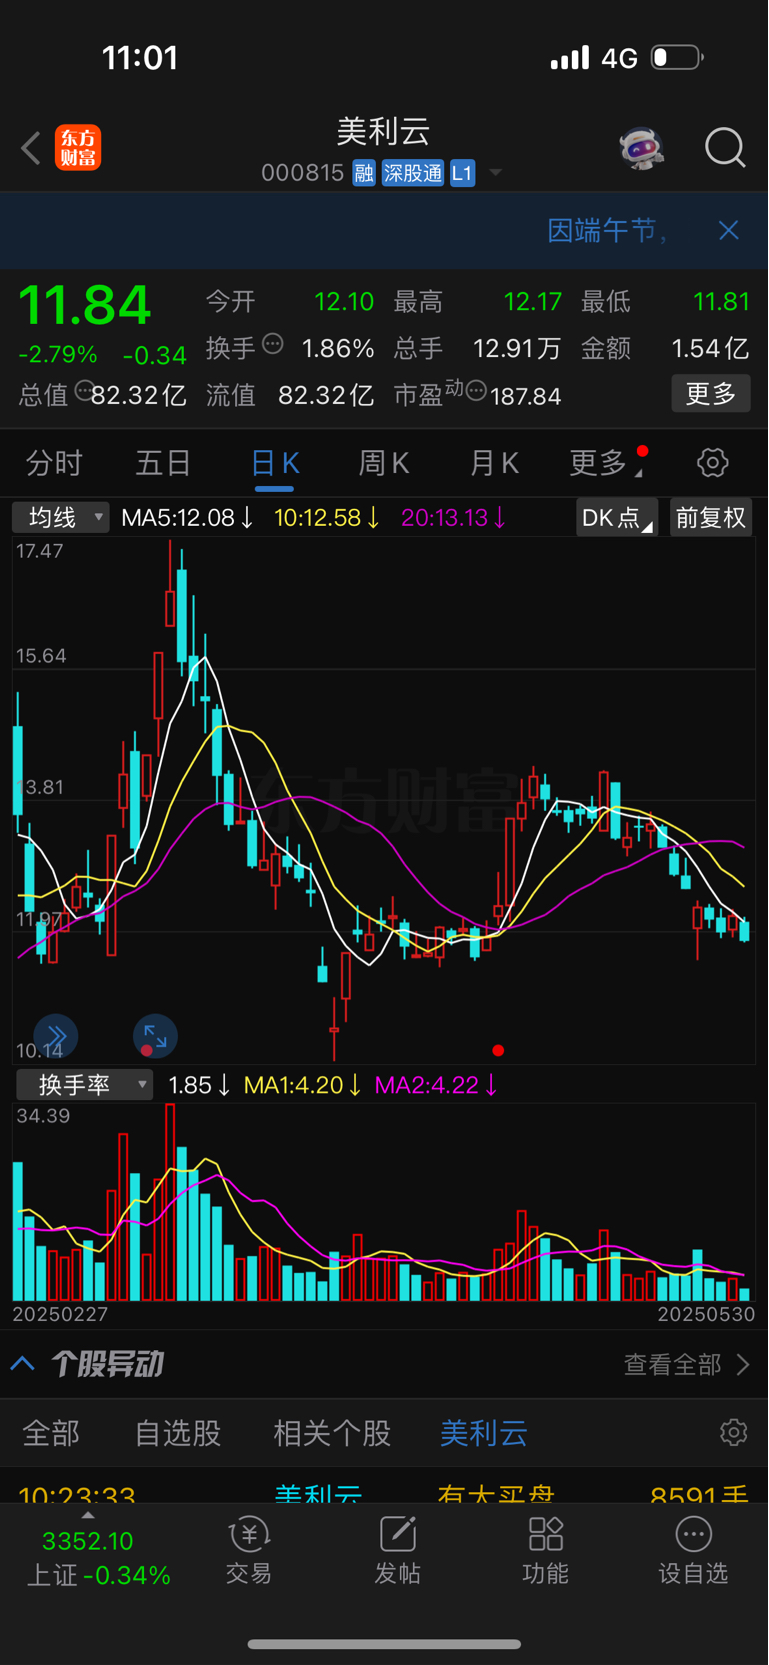Switch to the 五日 chart tab
This screenshot has width=769, height=1665.
tap(163, 463)
